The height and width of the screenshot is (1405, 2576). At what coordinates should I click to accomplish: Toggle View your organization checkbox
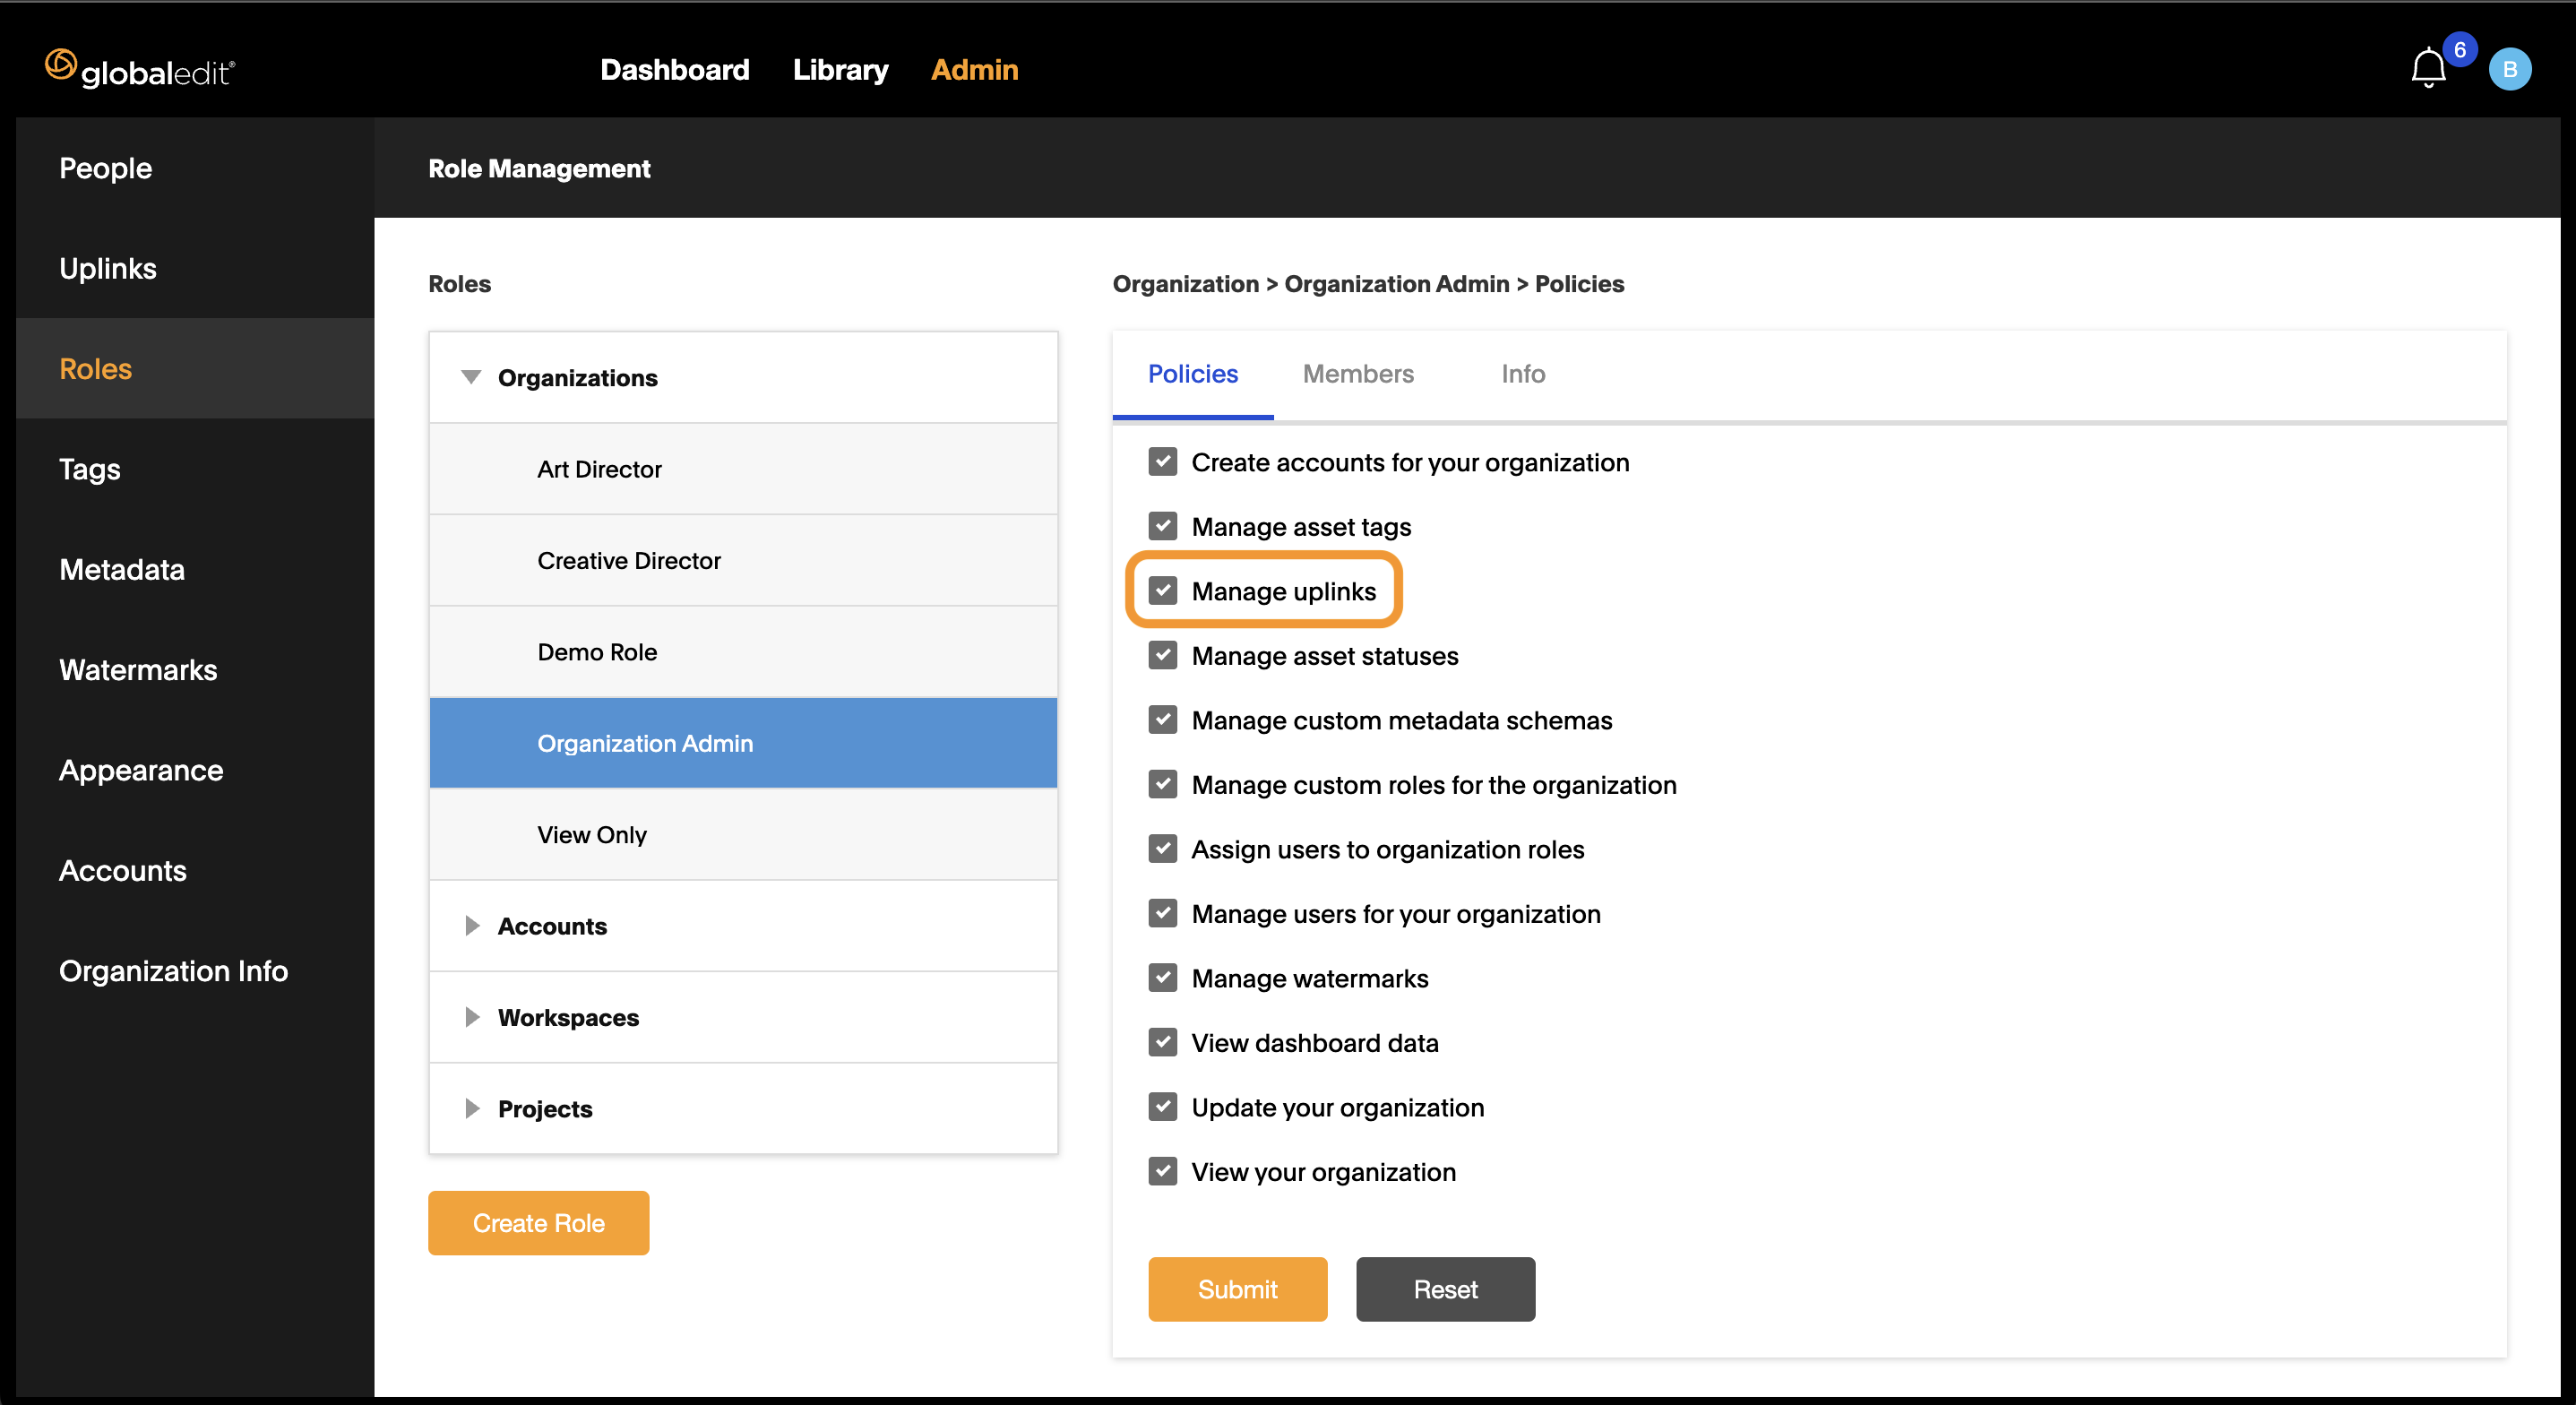tap(1162, 1171)
